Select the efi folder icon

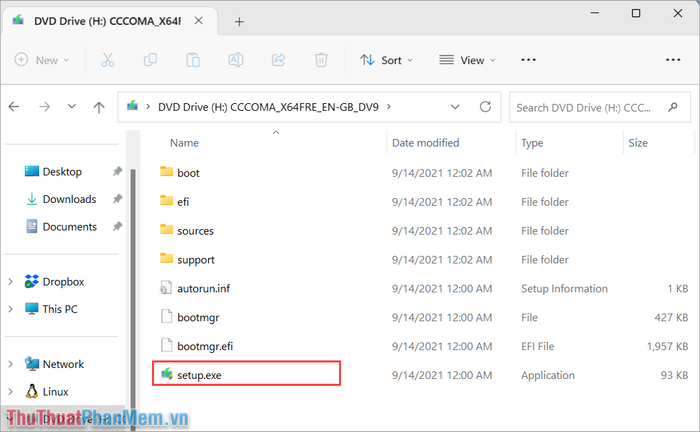[167, 201]
